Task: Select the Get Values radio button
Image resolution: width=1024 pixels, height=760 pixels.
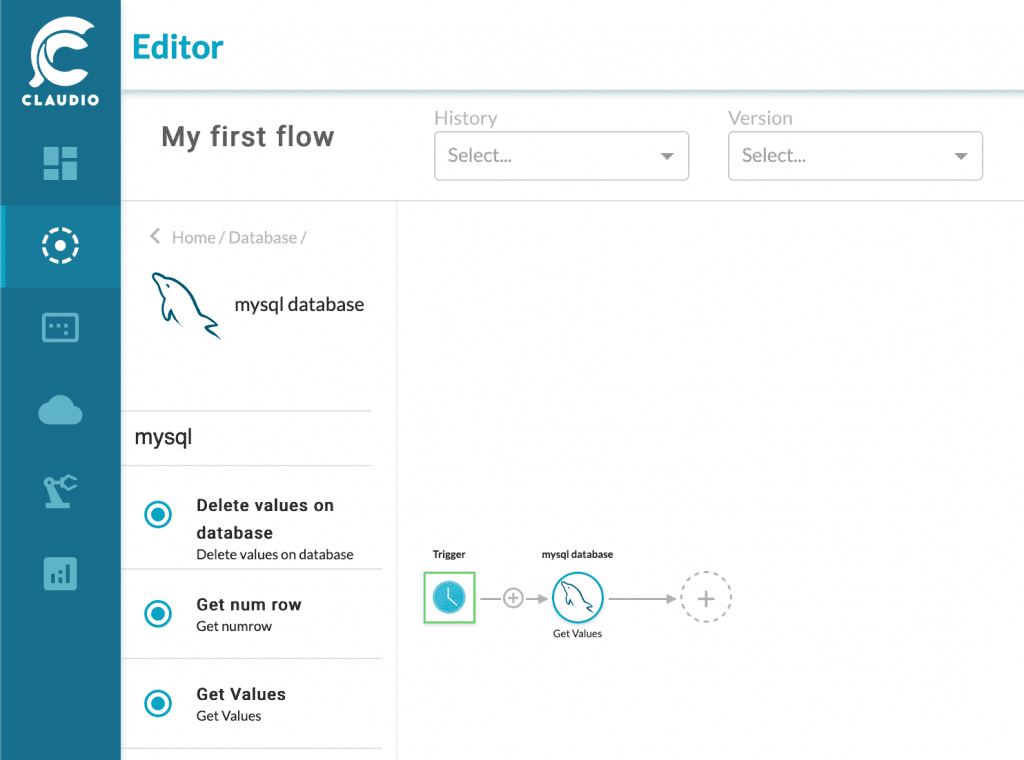Action: pyautogui.click(x=158, y=703)
